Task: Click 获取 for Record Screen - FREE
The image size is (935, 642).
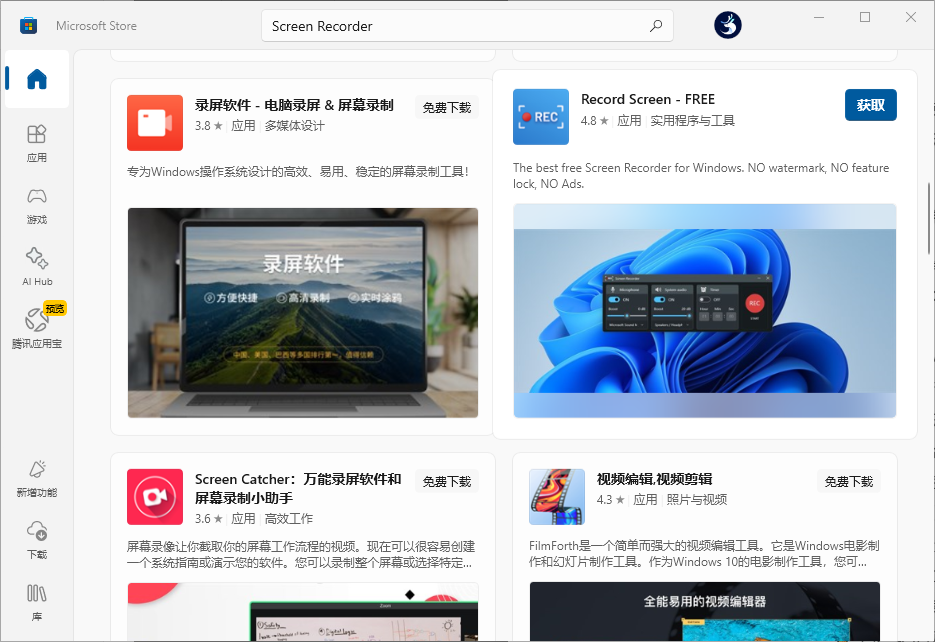Action: point(870,104)
